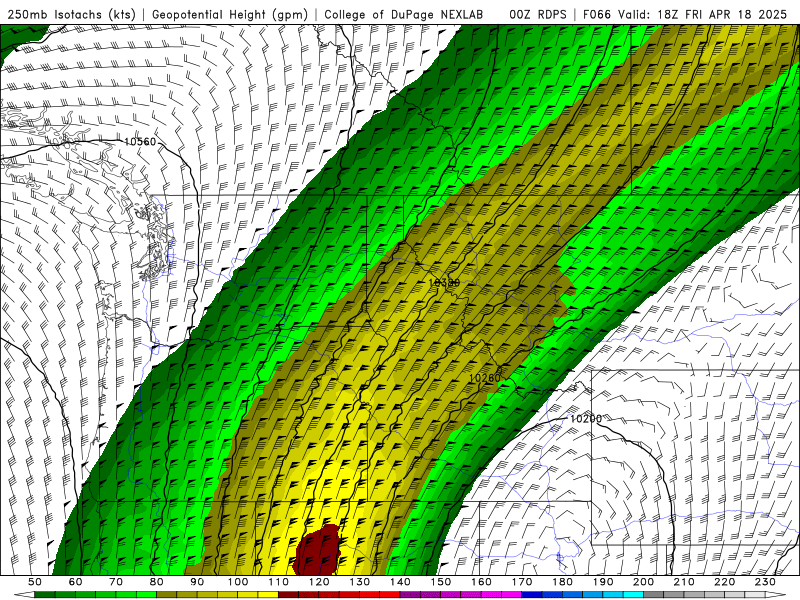Click the right arrow end of color bar
This screenshot has height=600, width=800.
tap(776, 595)
